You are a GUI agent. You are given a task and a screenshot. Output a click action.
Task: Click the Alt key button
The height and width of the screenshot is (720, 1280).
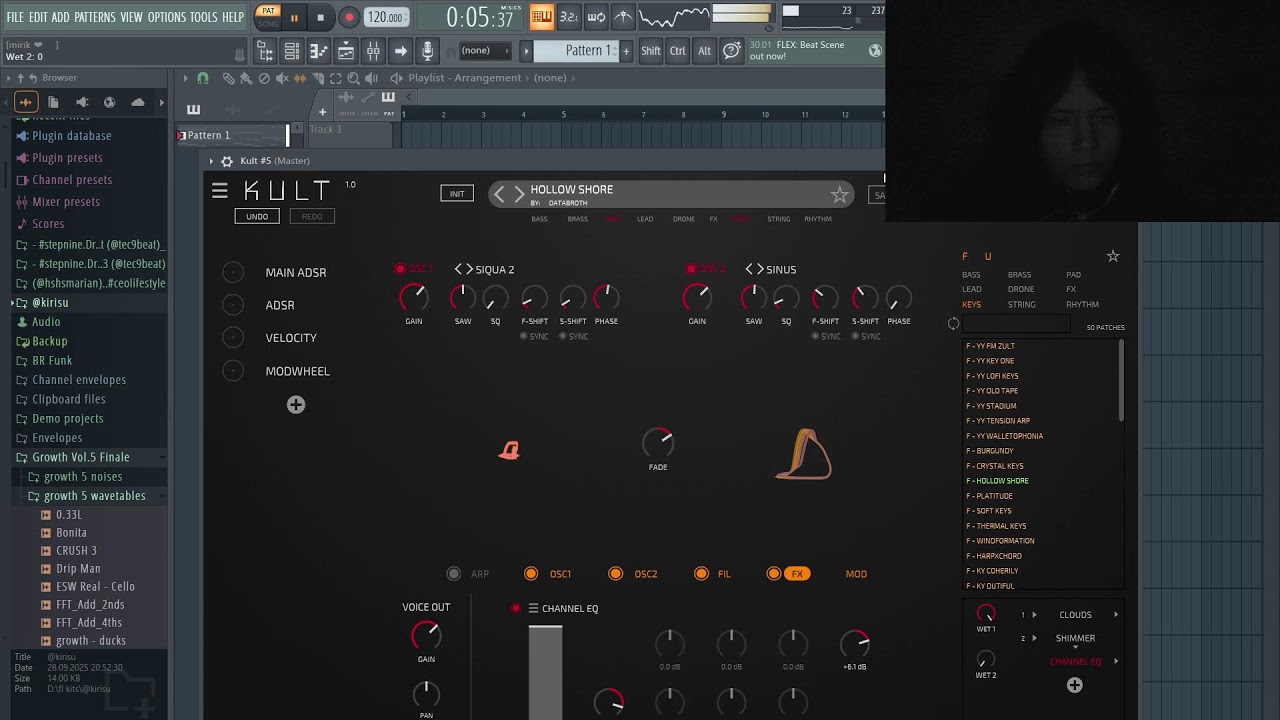coord(705,51)
